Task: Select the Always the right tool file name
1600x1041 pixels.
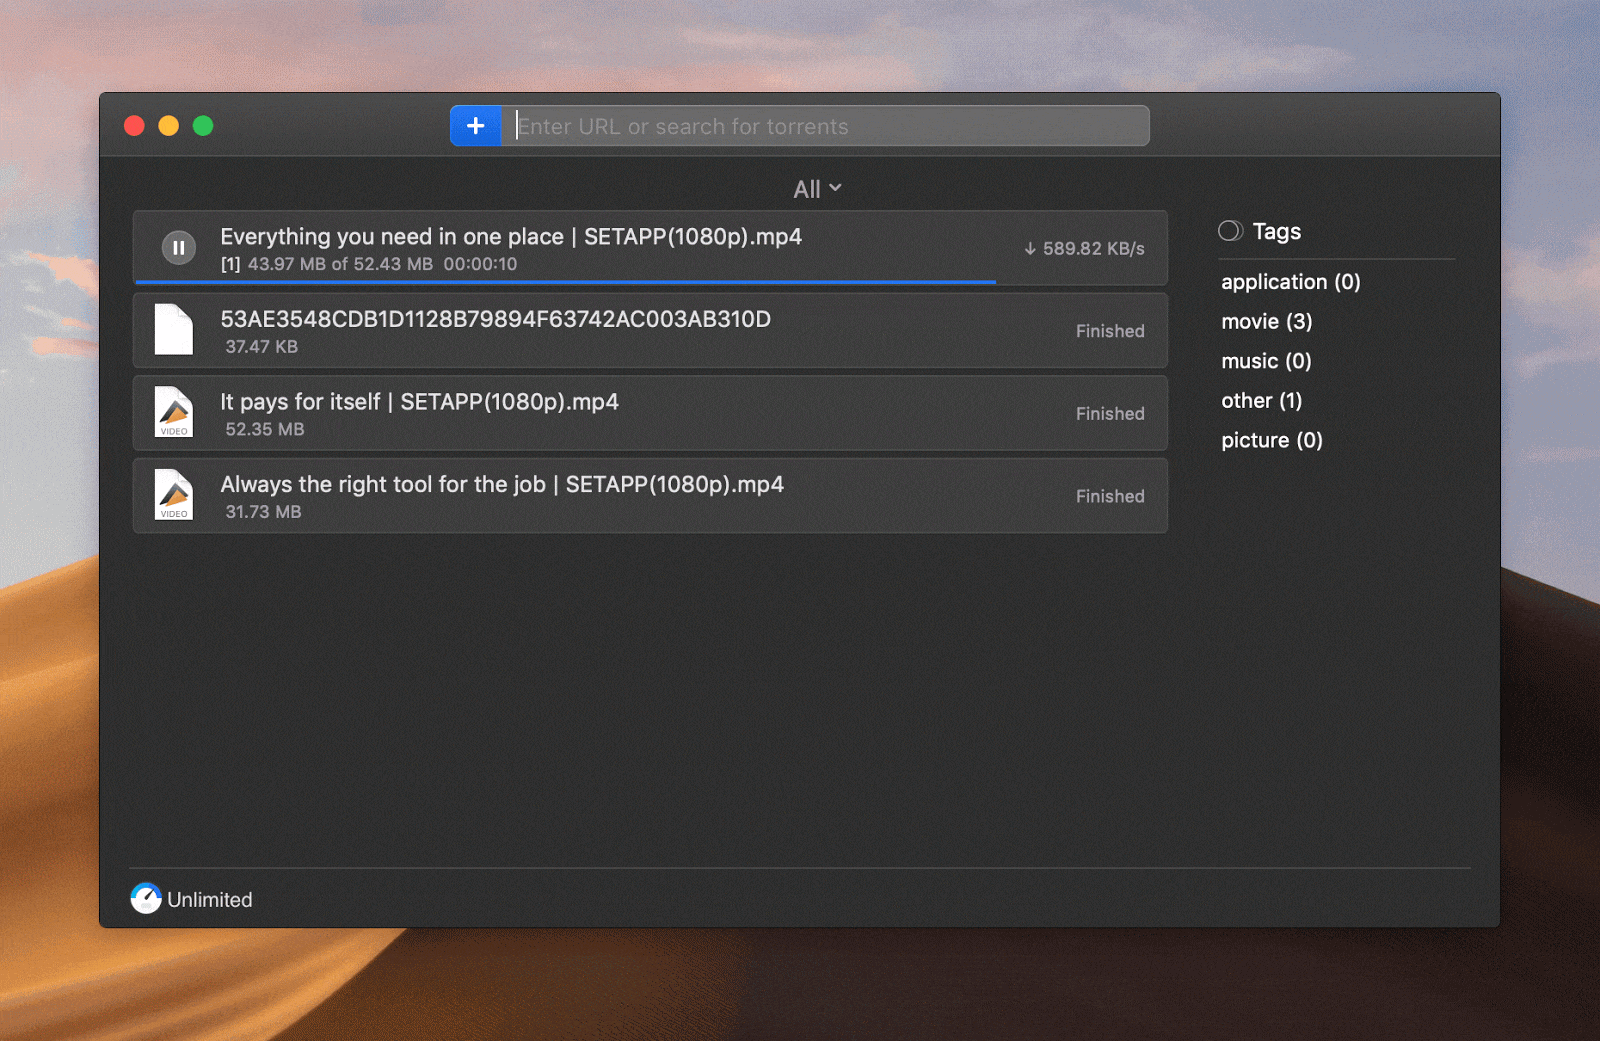Action: [502, 485]
